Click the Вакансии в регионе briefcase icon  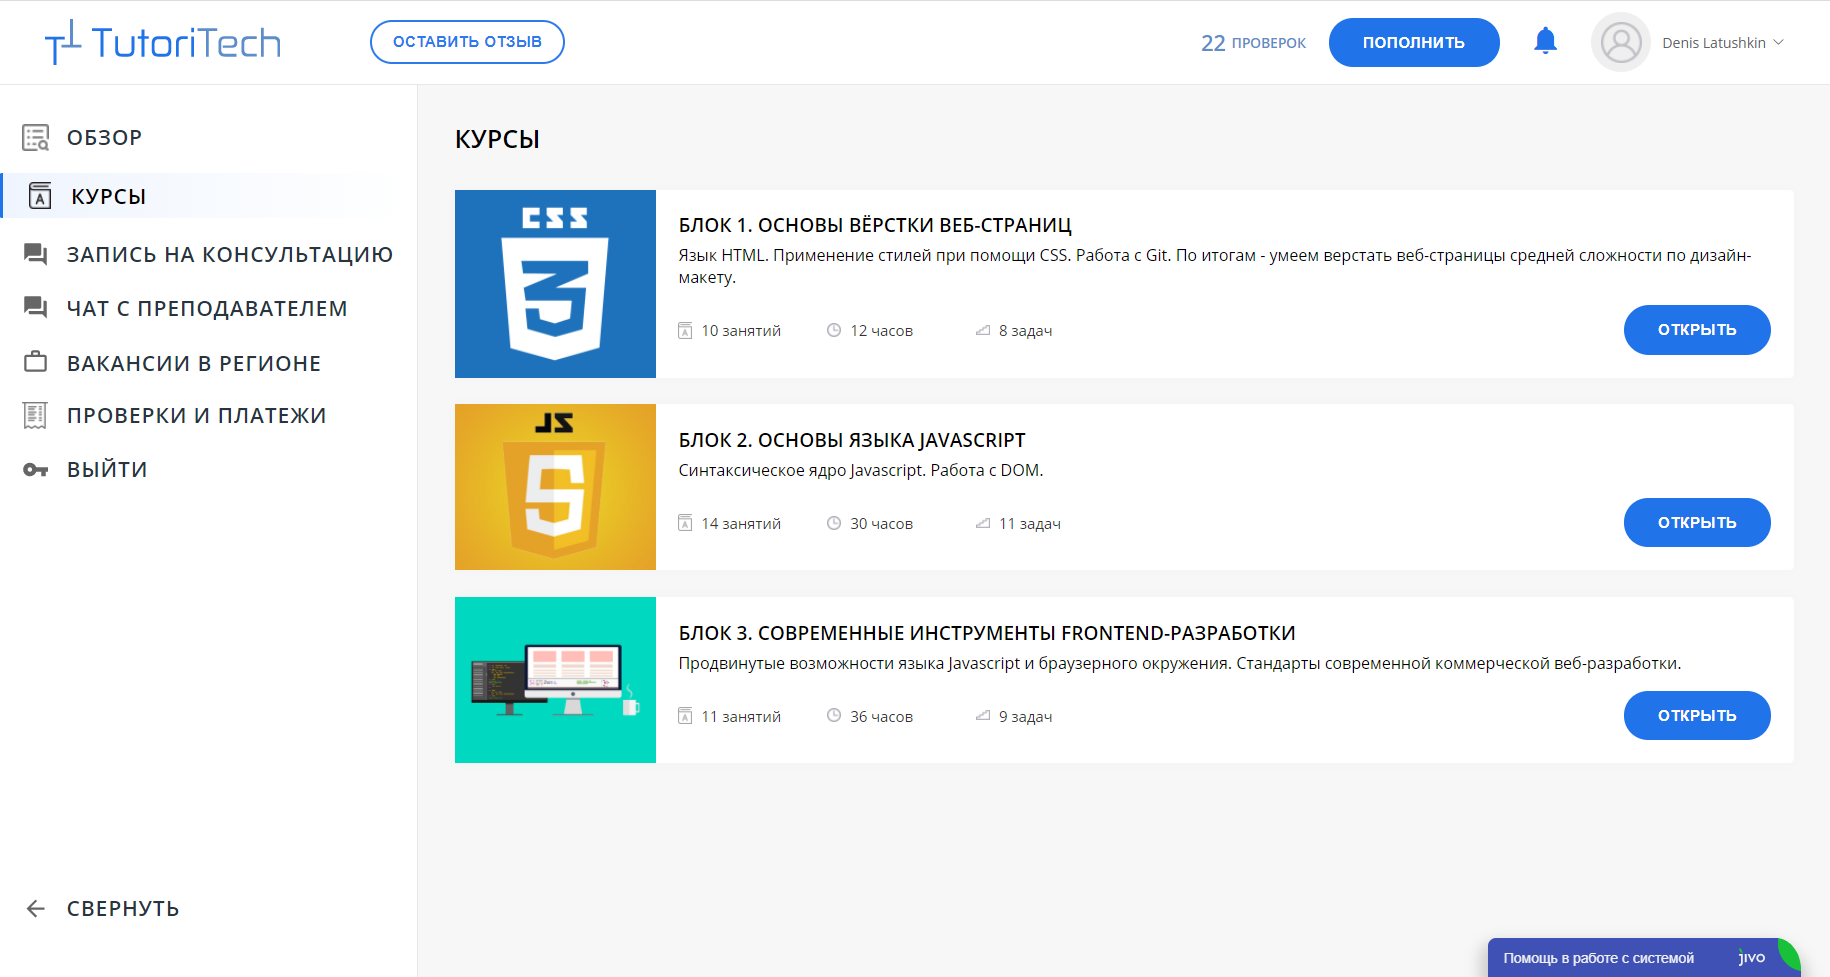[x=36, y=362]
